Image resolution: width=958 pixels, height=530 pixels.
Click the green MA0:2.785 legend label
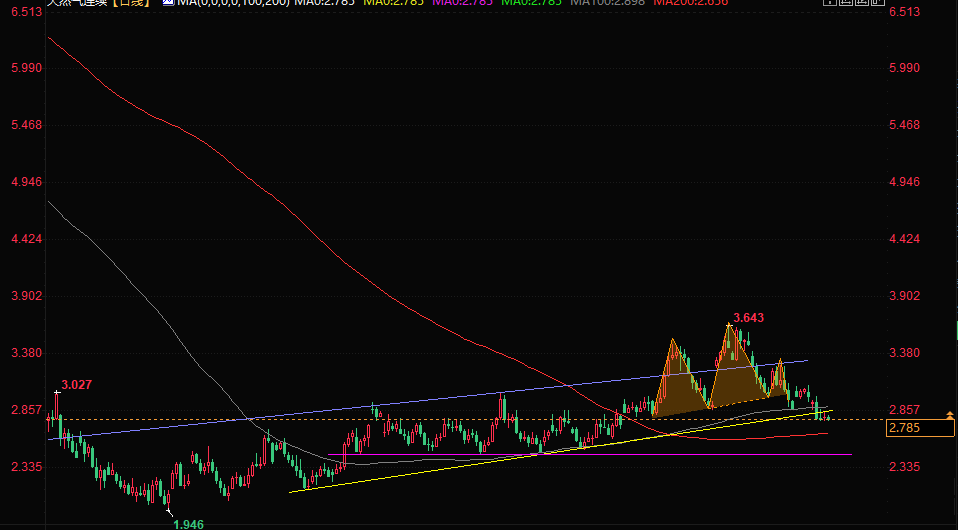click(531, 3)
